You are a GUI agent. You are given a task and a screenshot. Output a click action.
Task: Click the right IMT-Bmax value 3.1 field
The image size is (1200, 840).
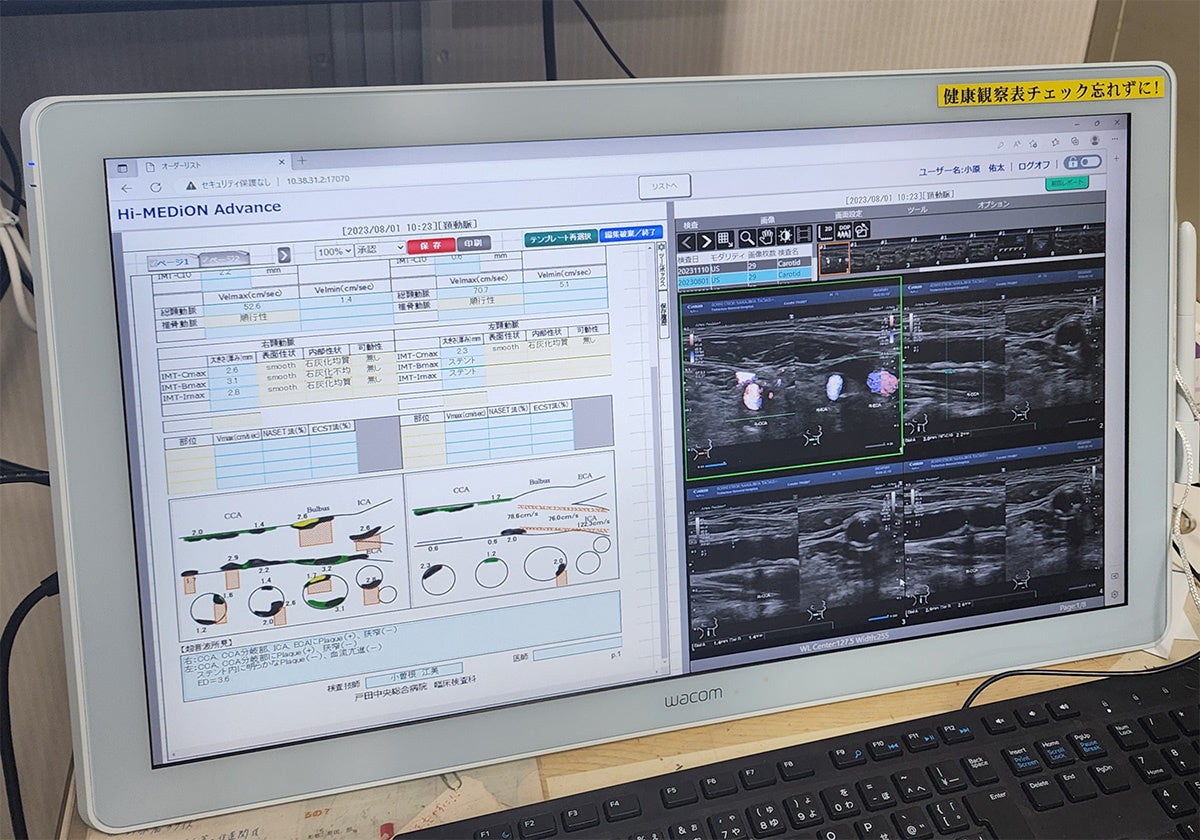232,381
